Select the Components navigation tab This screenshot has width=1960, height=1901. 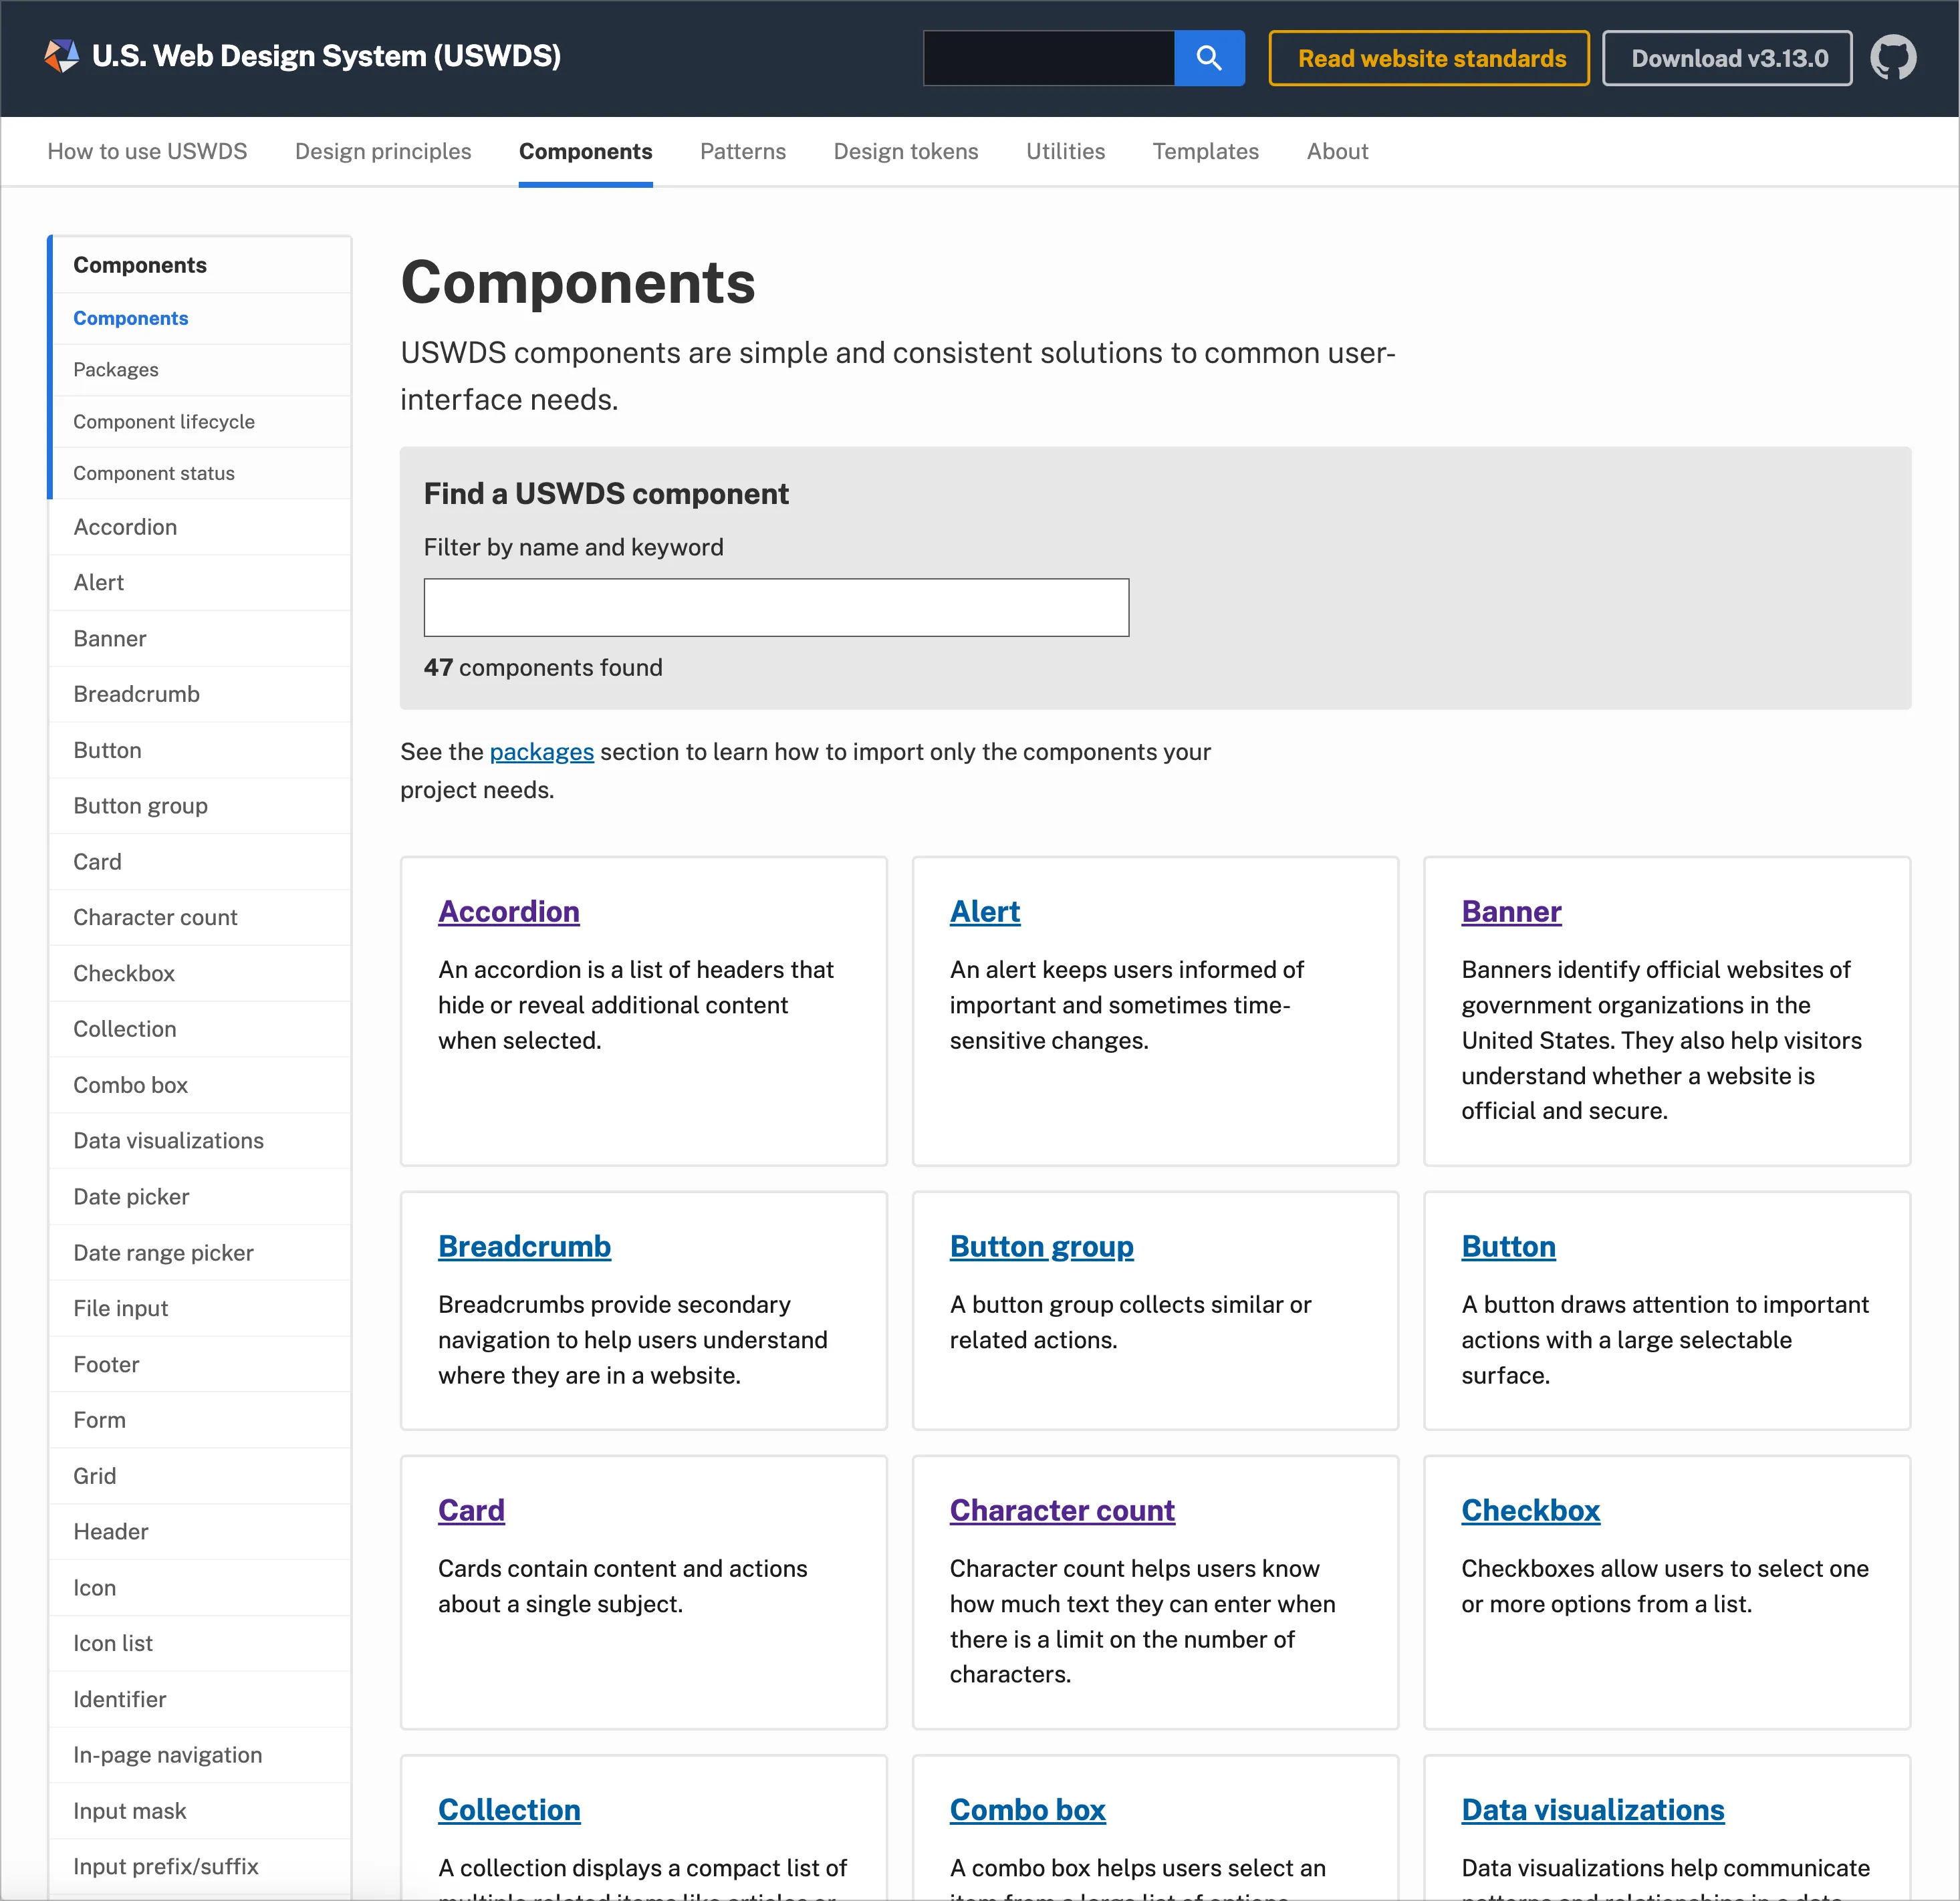585,151
